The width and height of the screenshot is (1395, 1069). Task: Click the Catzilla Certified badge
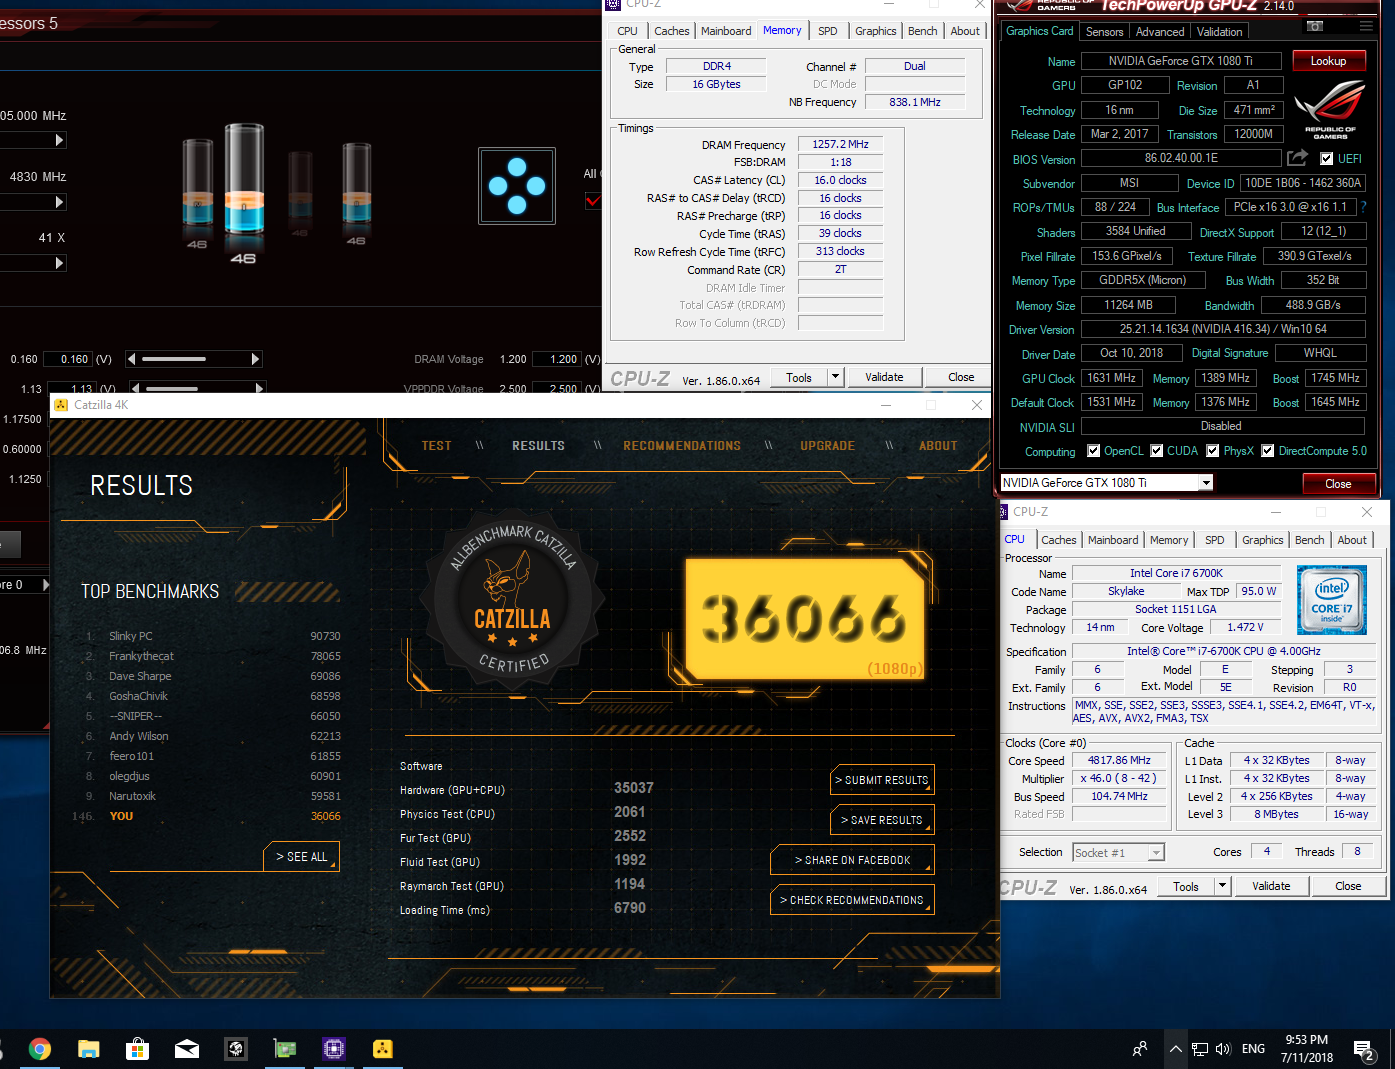(512, 600)
